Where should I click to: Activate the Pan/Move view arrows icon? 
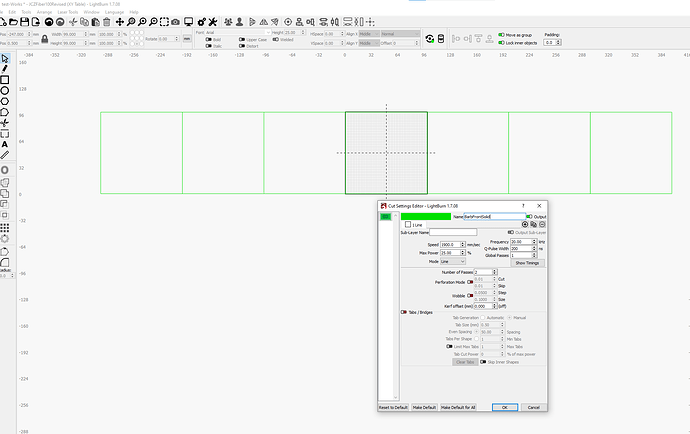[x=120, y=22]
